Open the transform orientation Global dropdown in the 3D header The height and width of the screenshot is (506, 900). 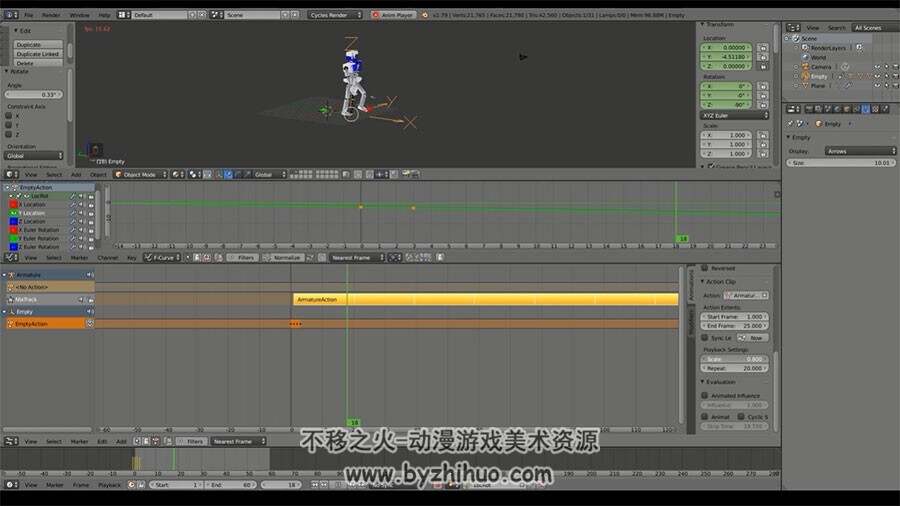[x=269, y=174]
